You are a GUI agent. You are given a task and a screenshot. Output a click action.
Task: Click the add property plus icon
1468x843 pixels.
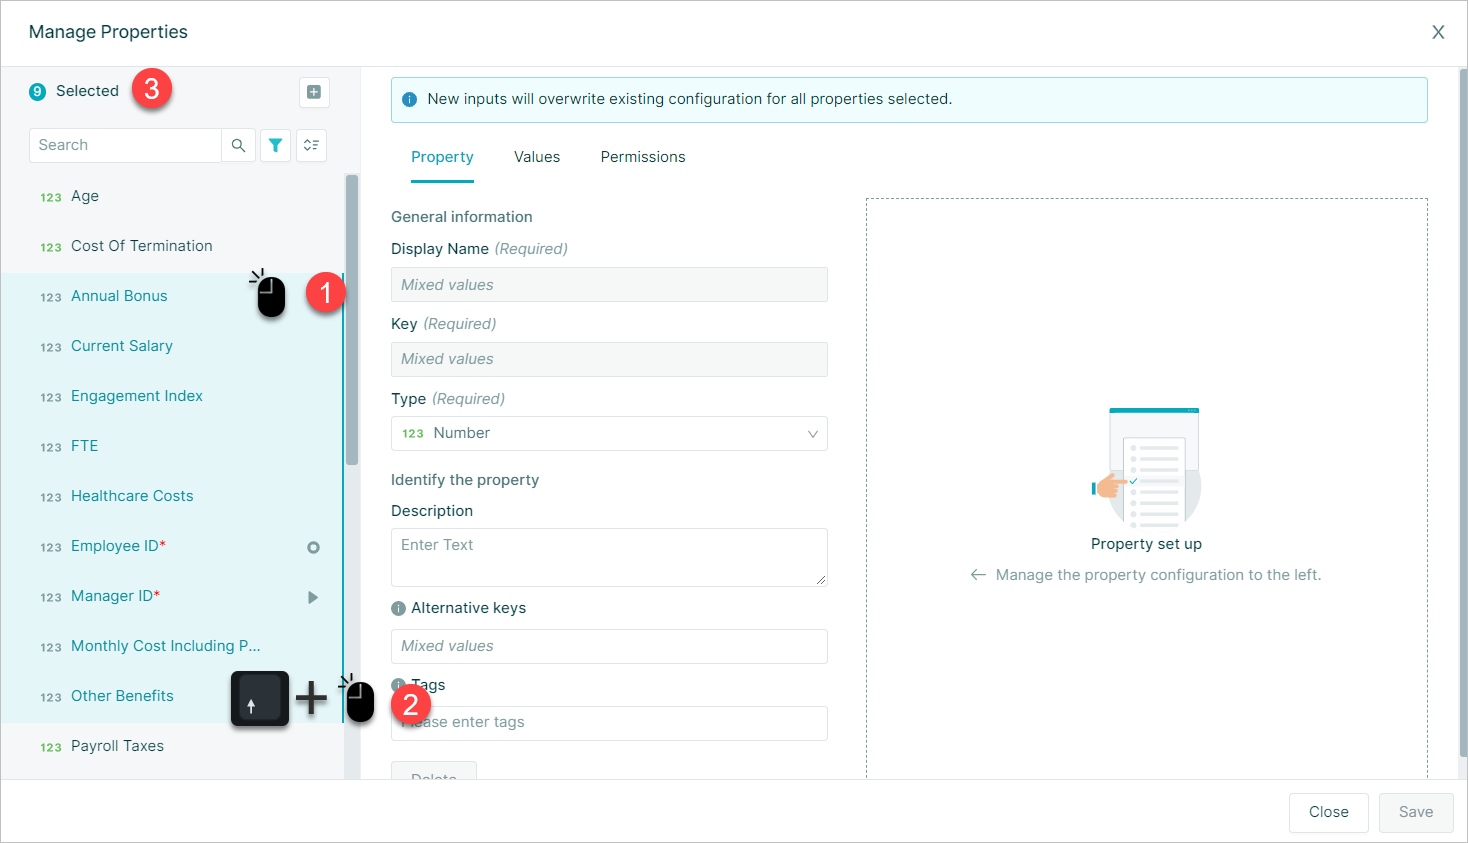click(314, 92)
